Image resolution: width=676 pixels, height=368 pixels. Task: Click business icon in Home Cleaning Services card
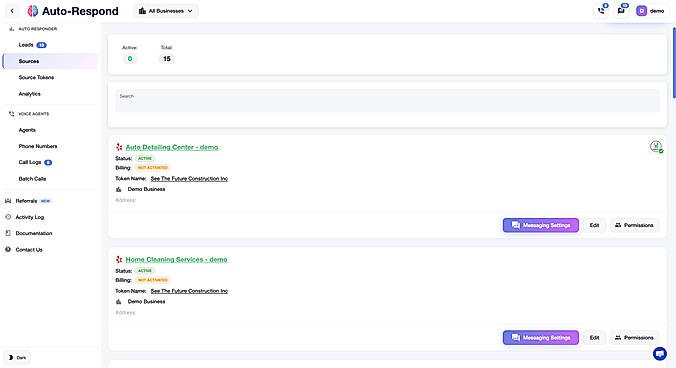(x=119, y=302)
